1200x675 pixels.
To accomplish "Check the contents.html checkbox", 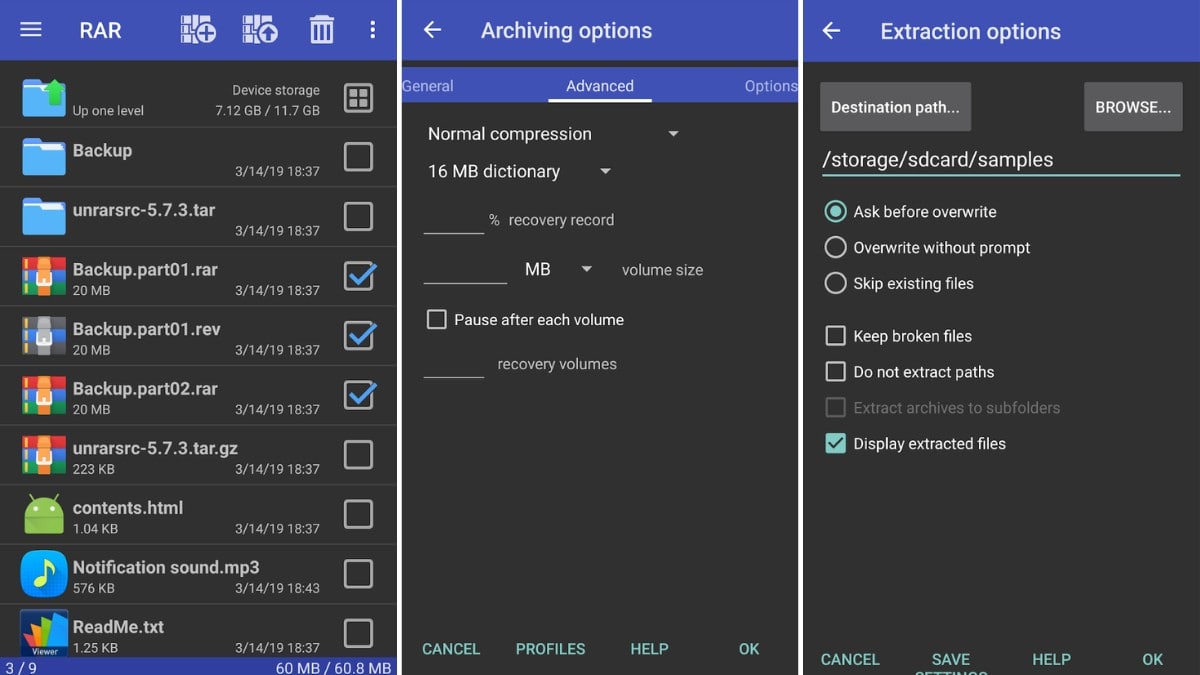I will pyautogui.click(x=358, y=514).
